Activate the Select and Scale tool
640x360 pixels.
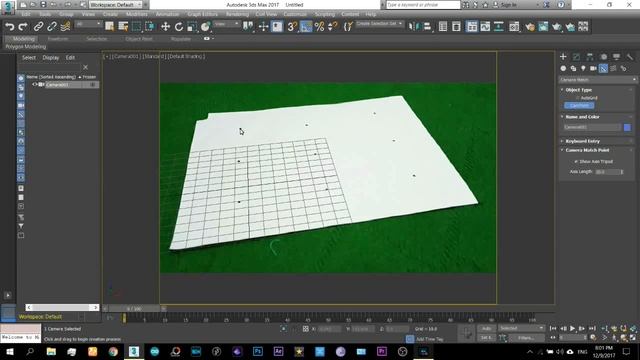click(192, 27)
